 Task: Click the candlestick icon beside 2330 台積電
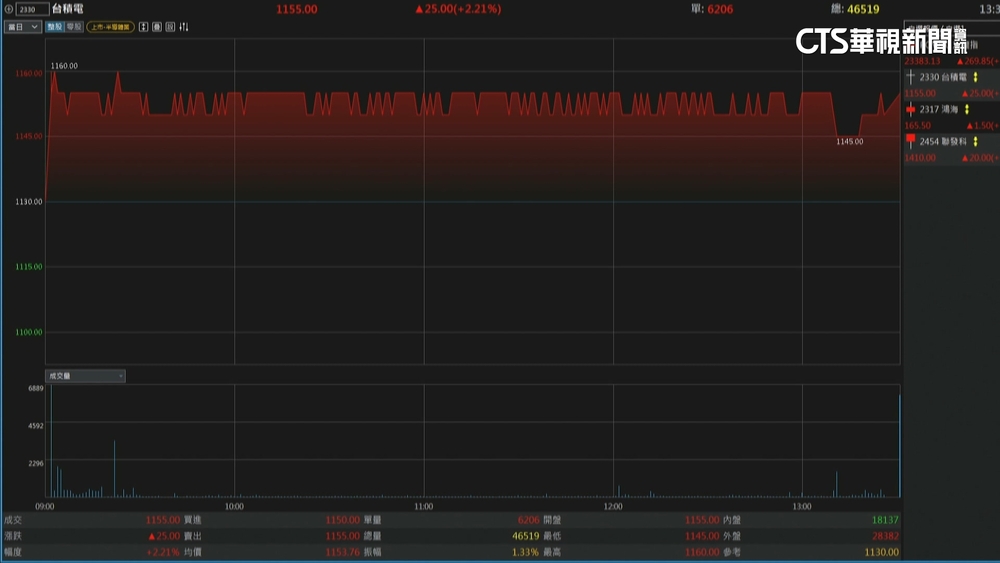(910, 77)
